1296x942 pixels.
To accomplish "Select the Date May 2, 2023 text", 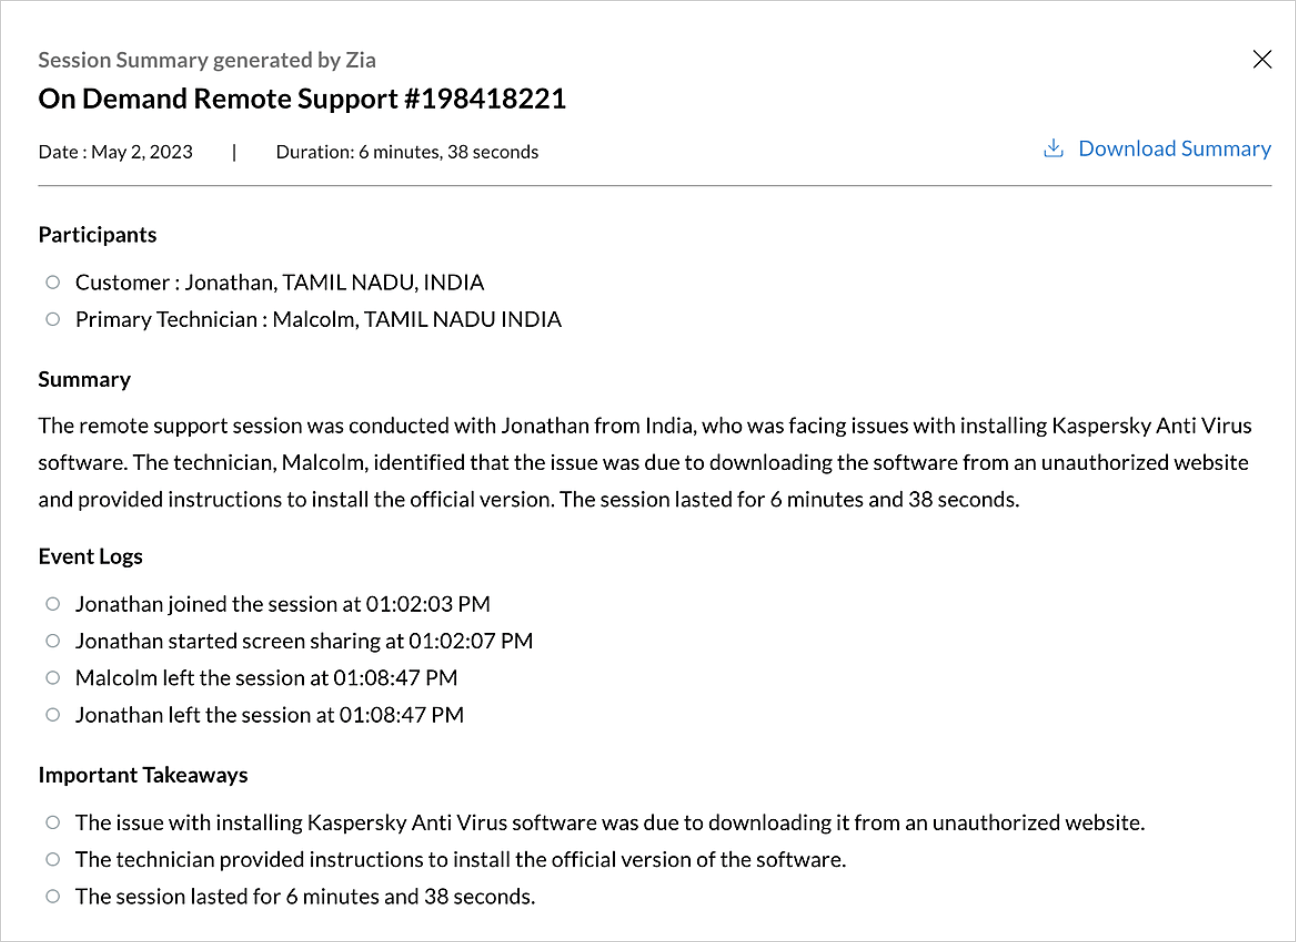I will coord(116,152).
